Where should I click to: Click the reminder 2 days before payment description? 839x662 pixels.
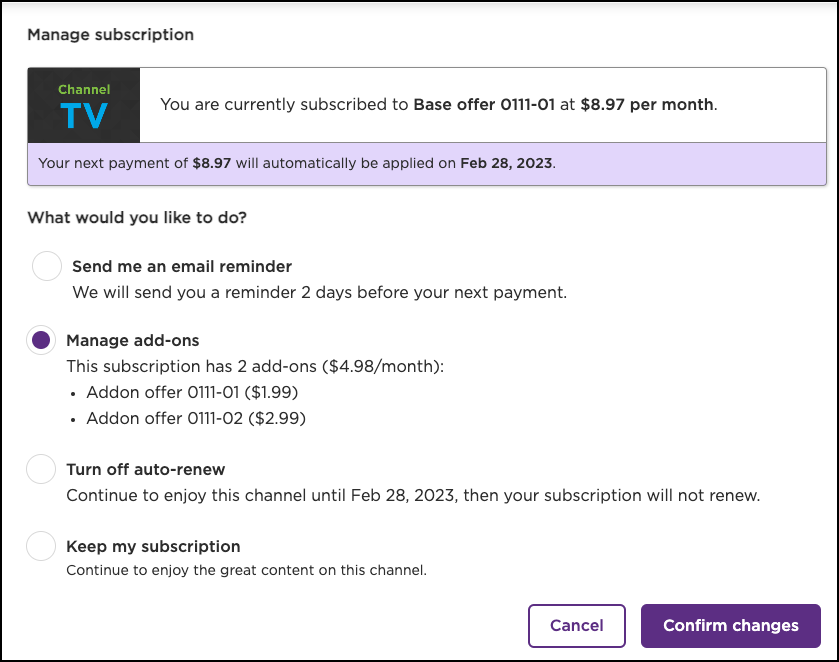point(319,293)
